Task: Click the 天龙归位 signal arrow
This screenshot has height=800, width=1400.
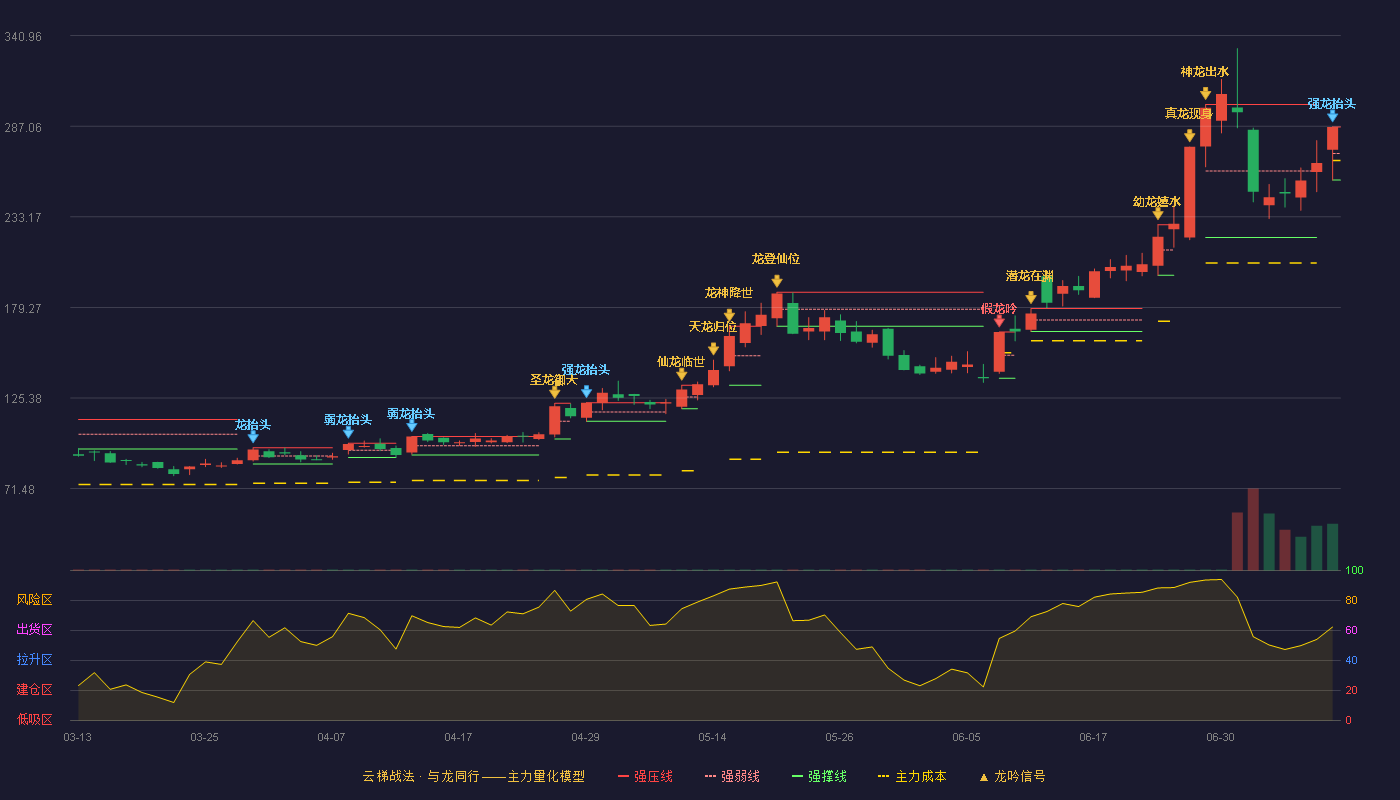Action: [713, 349]
